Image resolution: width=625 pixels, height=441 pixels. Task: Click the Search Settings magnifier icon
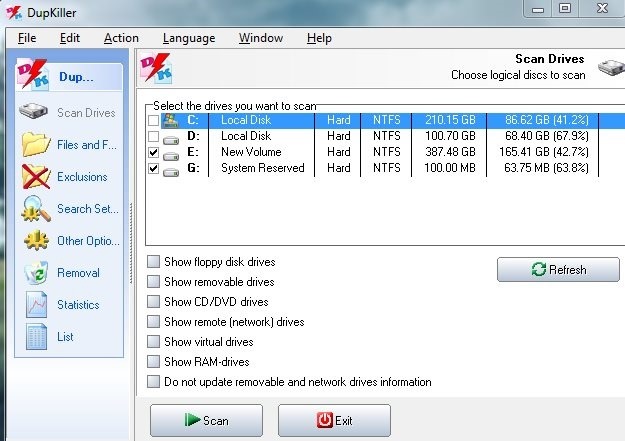tap(36, 208)
